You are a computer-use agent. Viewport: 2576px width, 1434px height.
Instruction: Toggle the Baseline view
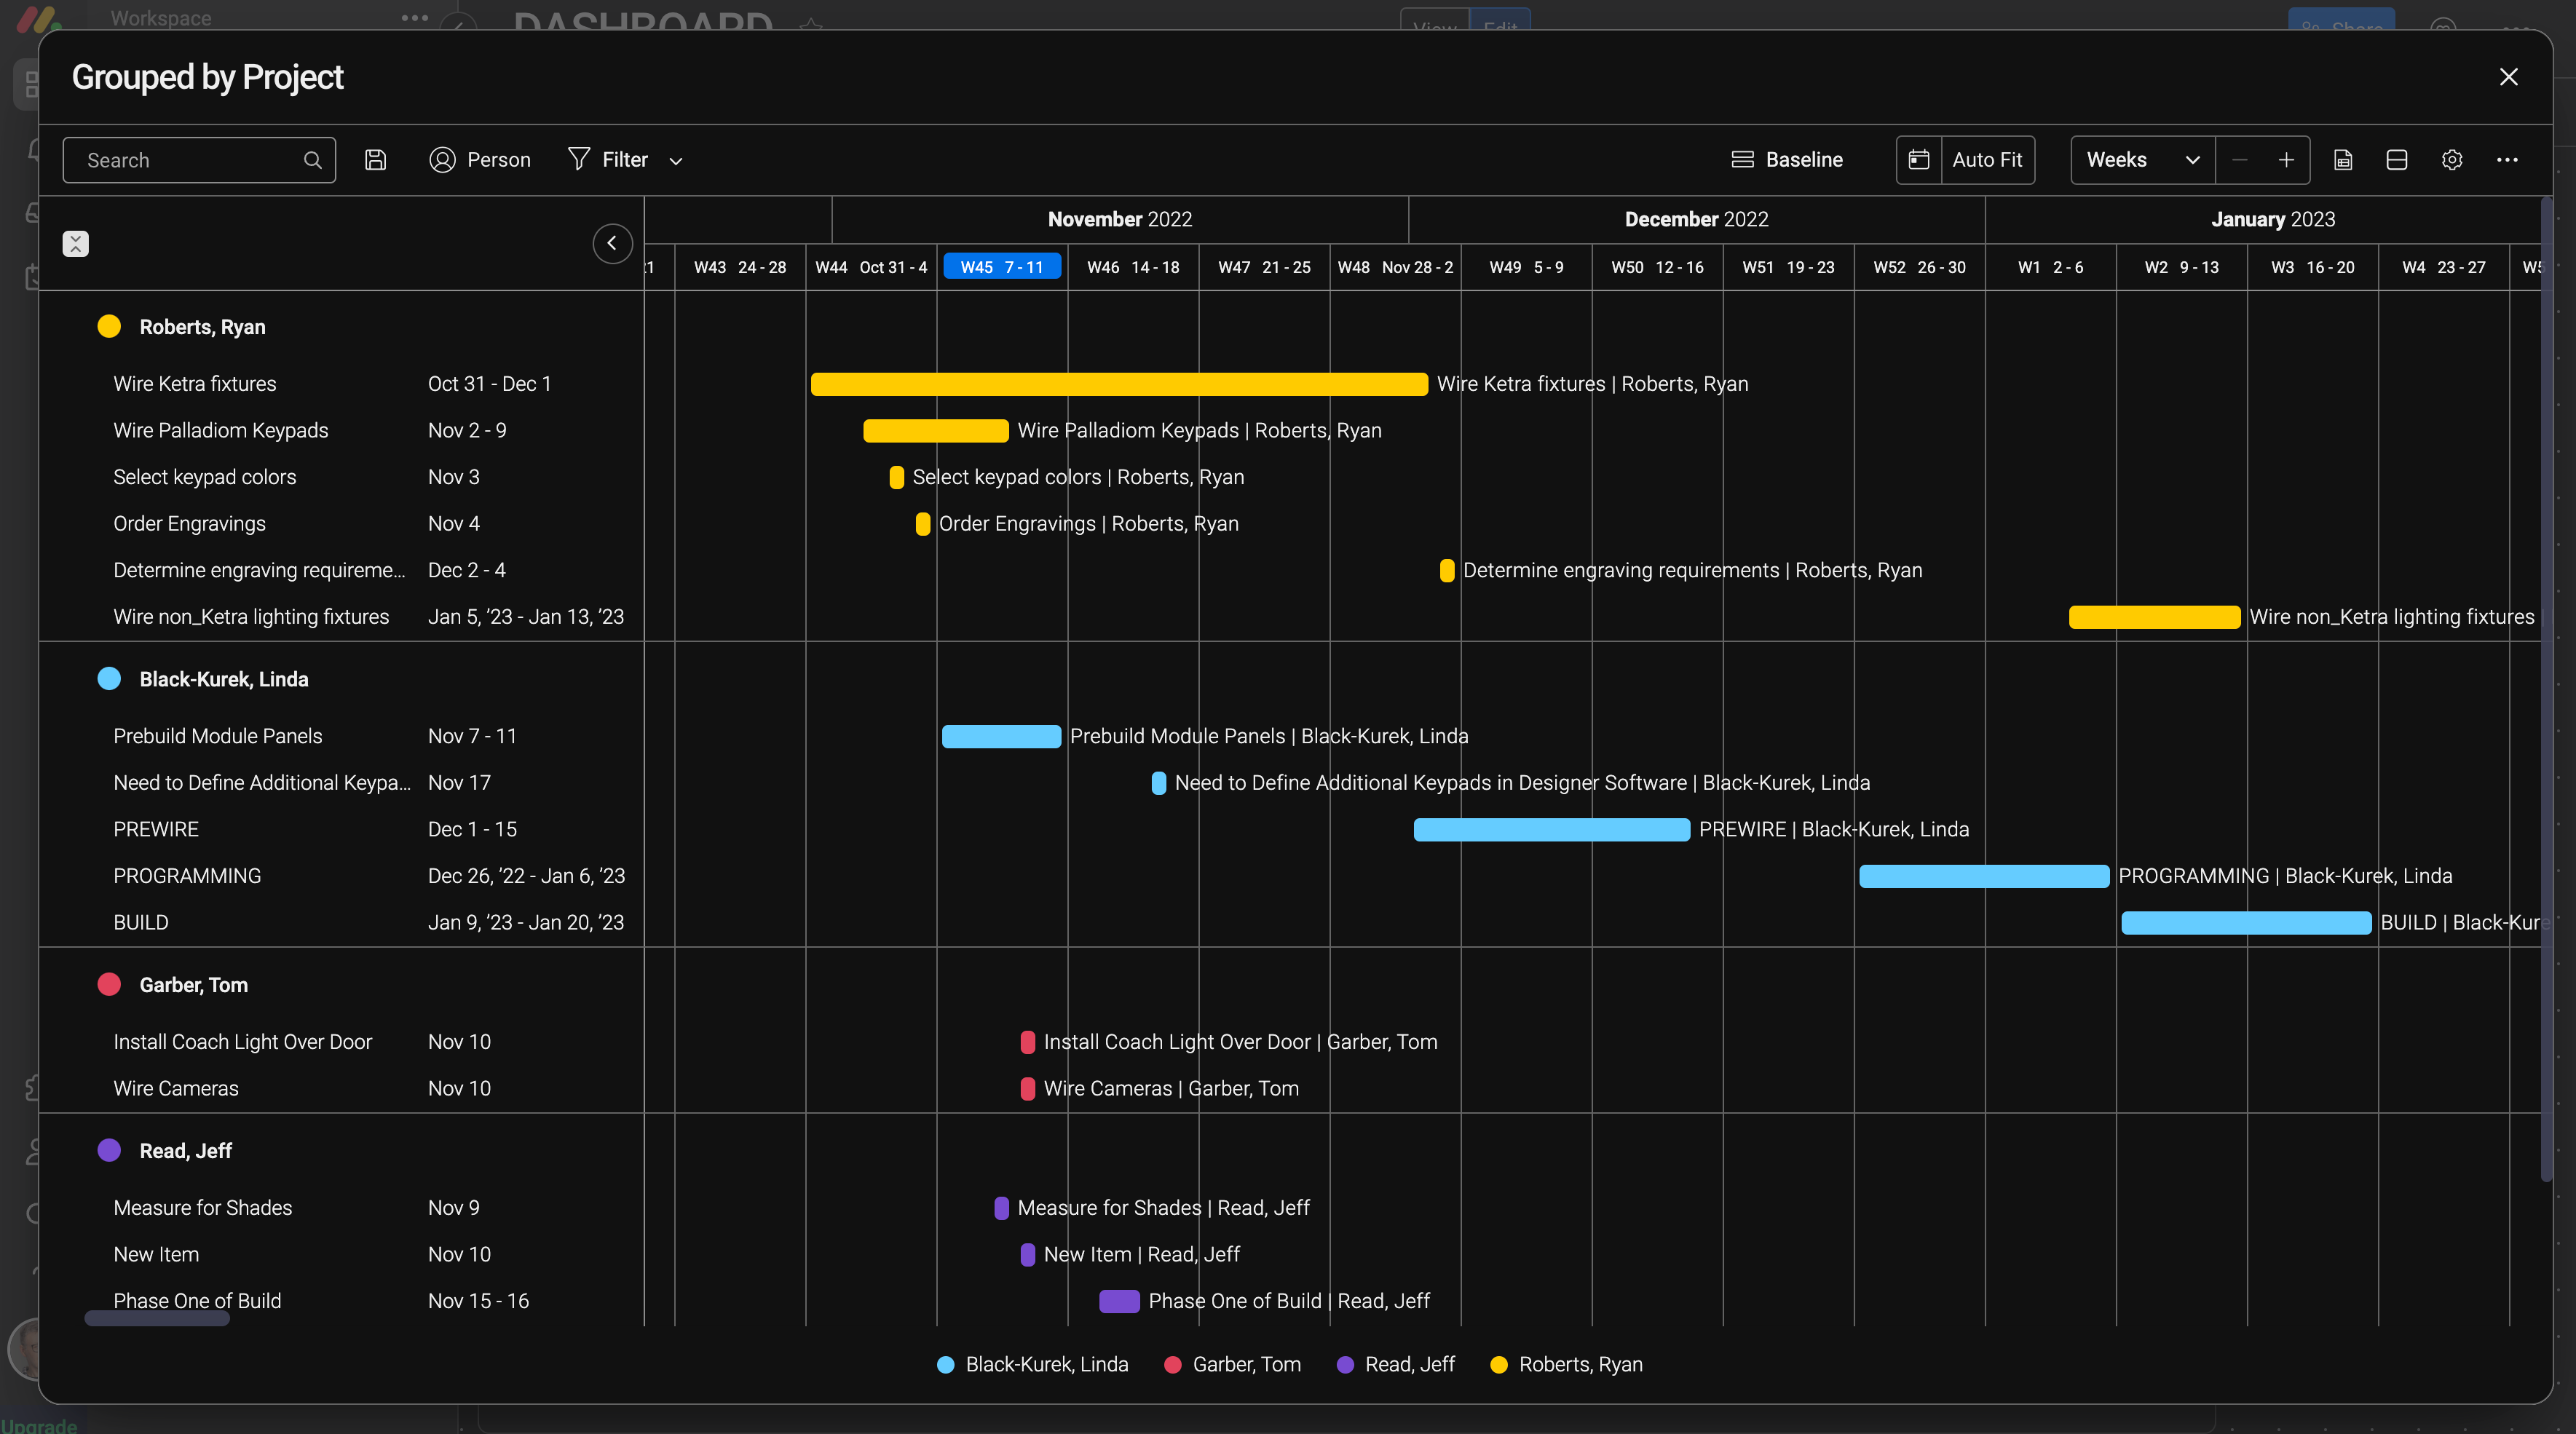click(x=1787, y=160)
